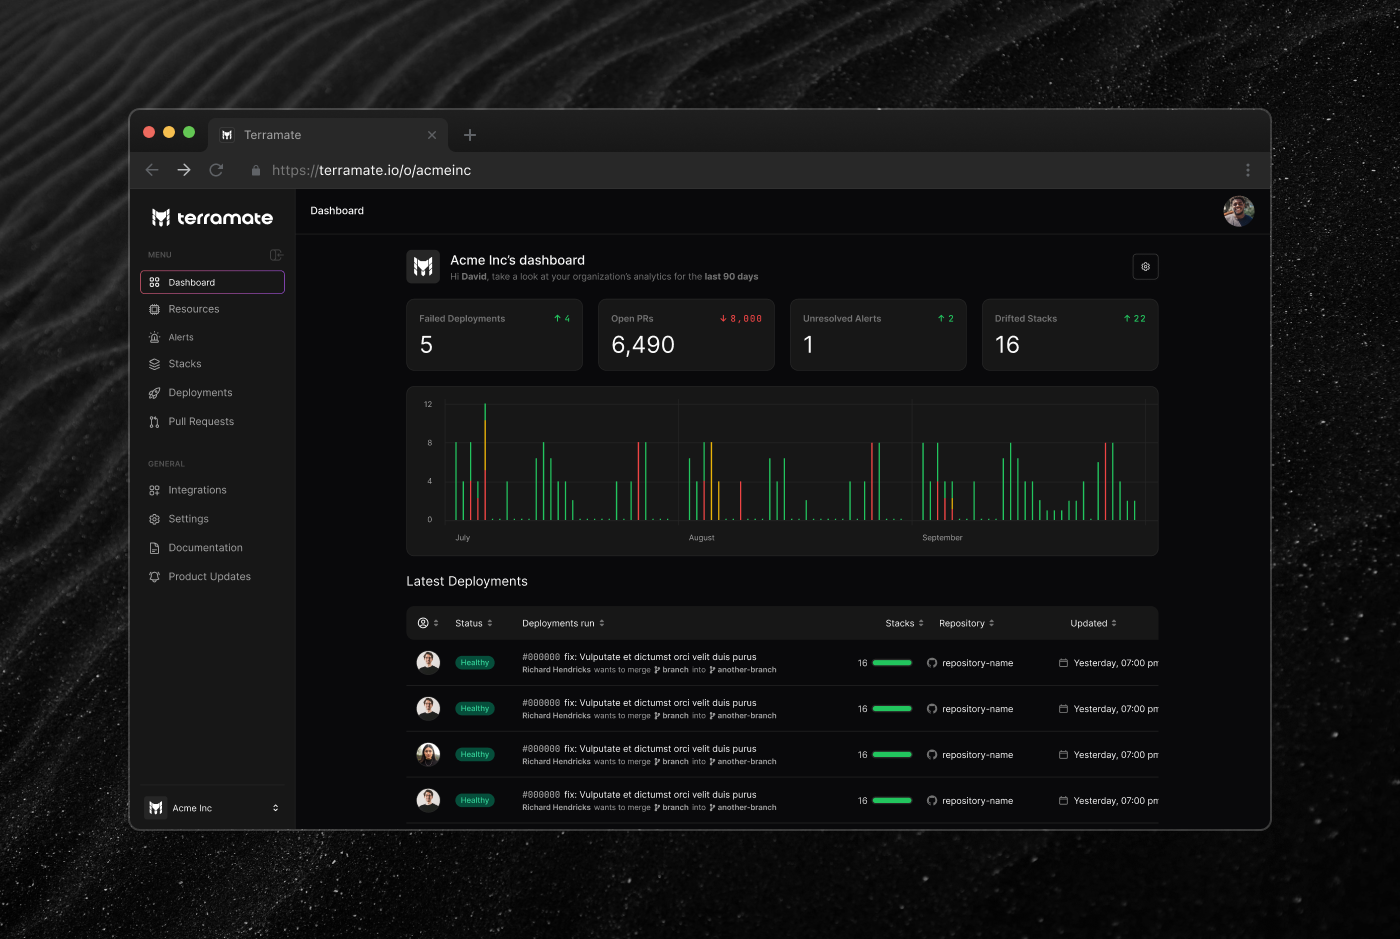The width and height of the screenshot is (1400, 939).
Task: Click first row's stacks progress bar
Action: (x=892, y=663)
